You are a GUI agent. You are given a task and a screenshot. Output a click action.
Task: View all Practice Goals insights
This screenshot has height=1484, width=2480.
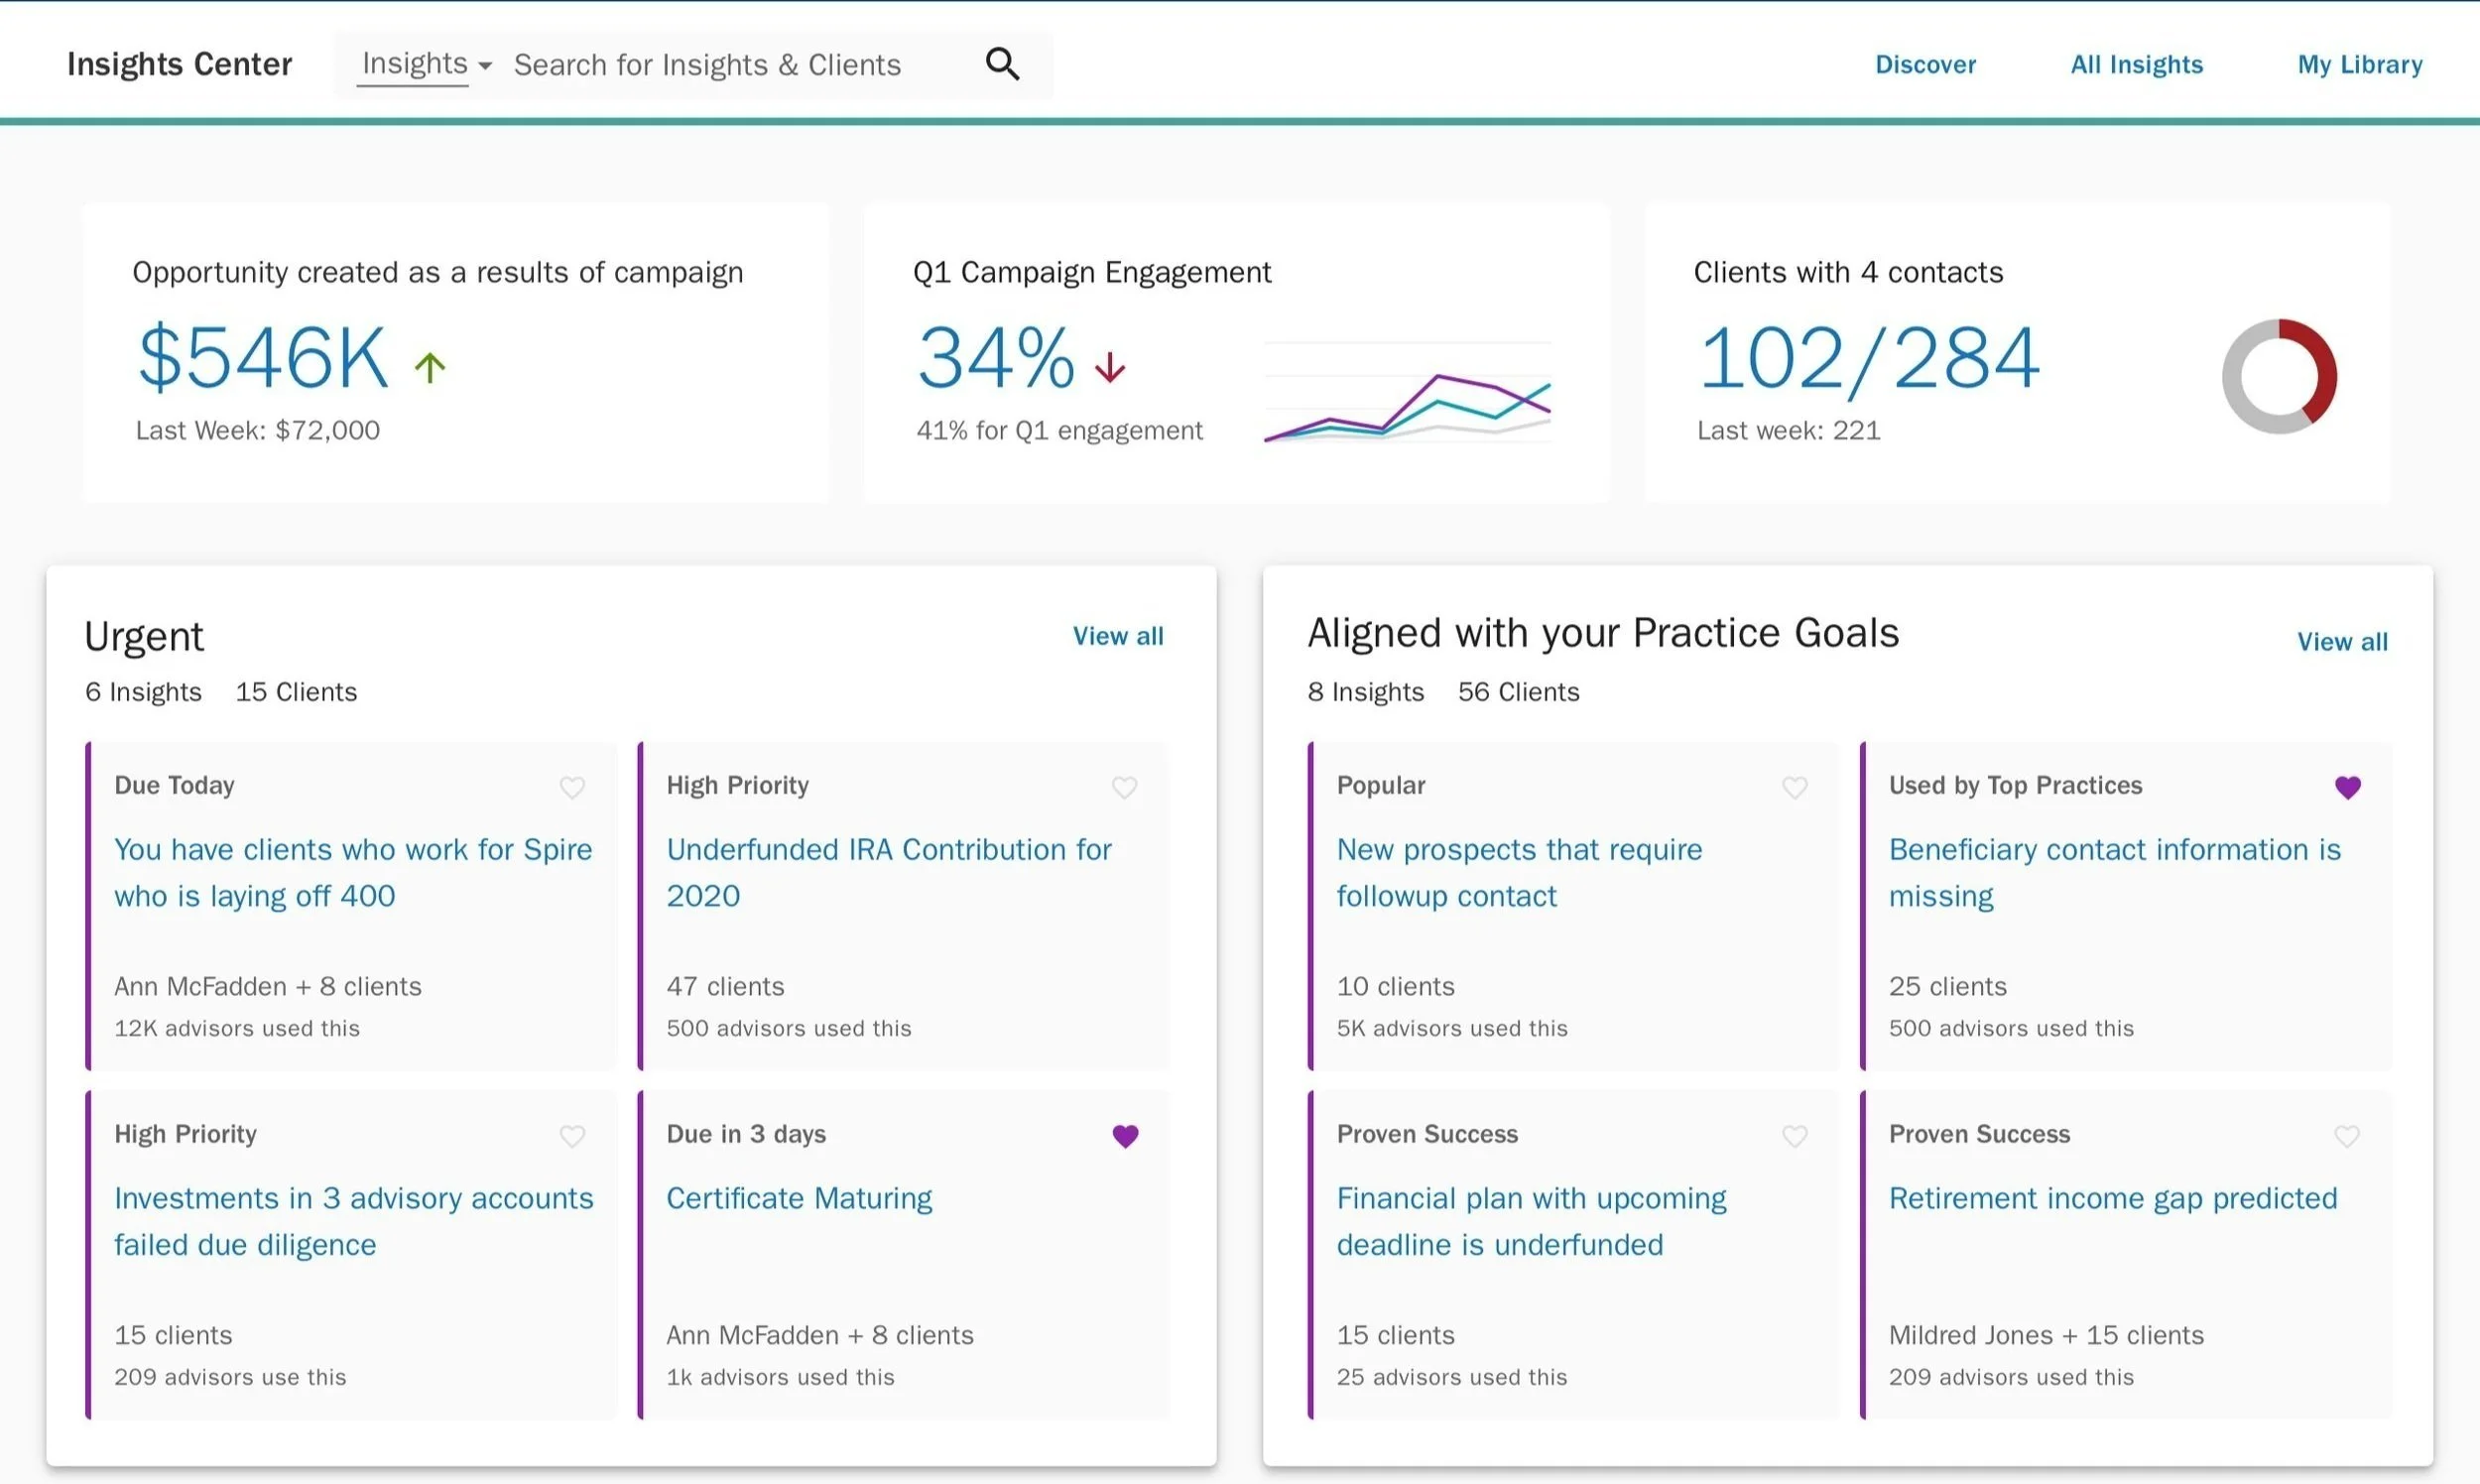point(2341,642)
